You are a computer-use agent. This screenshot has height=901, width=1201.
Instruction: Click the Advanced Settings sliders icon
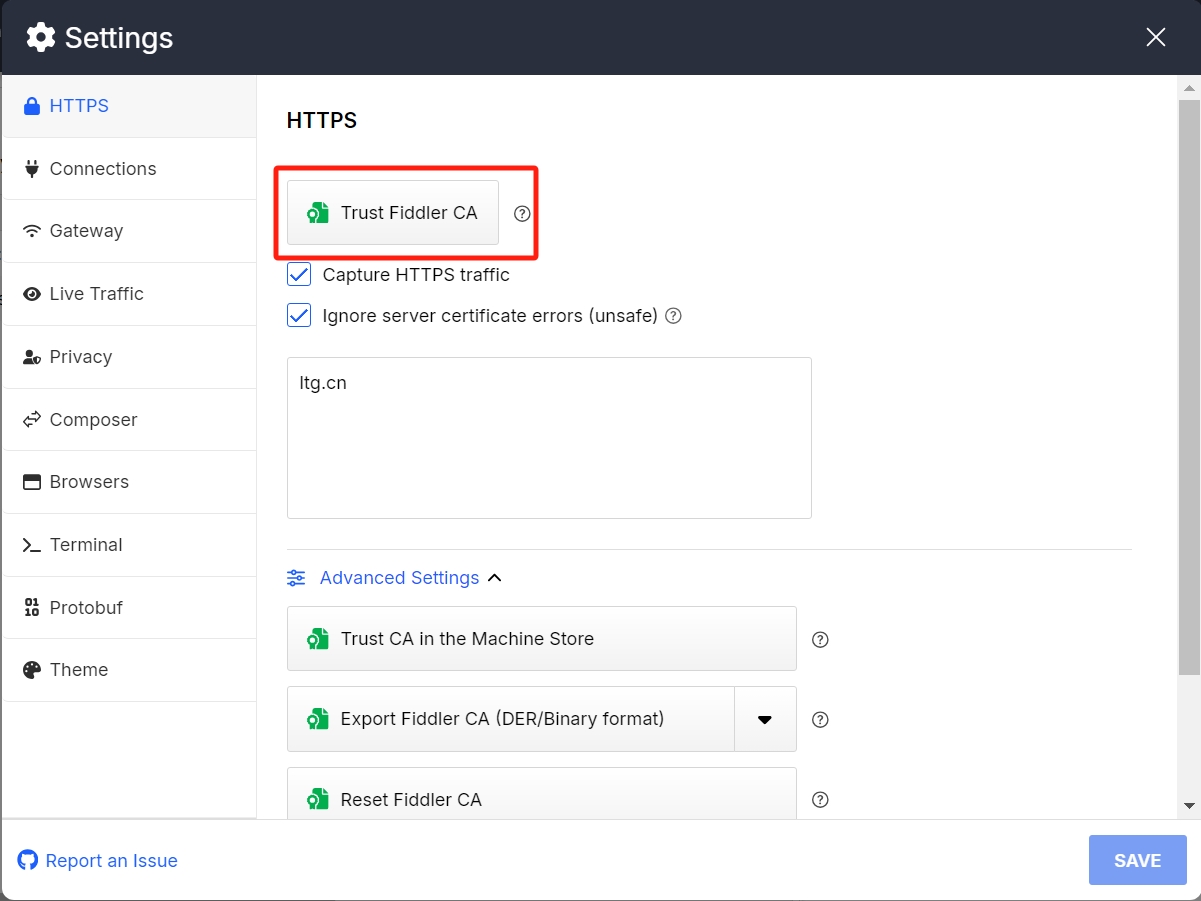tap(296, 578)
